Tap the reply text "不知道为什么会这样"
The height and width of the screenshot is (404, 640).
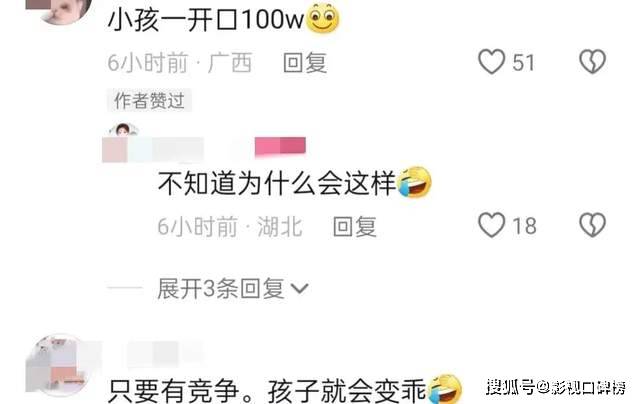pyautogui.click(x=277, y=183)
